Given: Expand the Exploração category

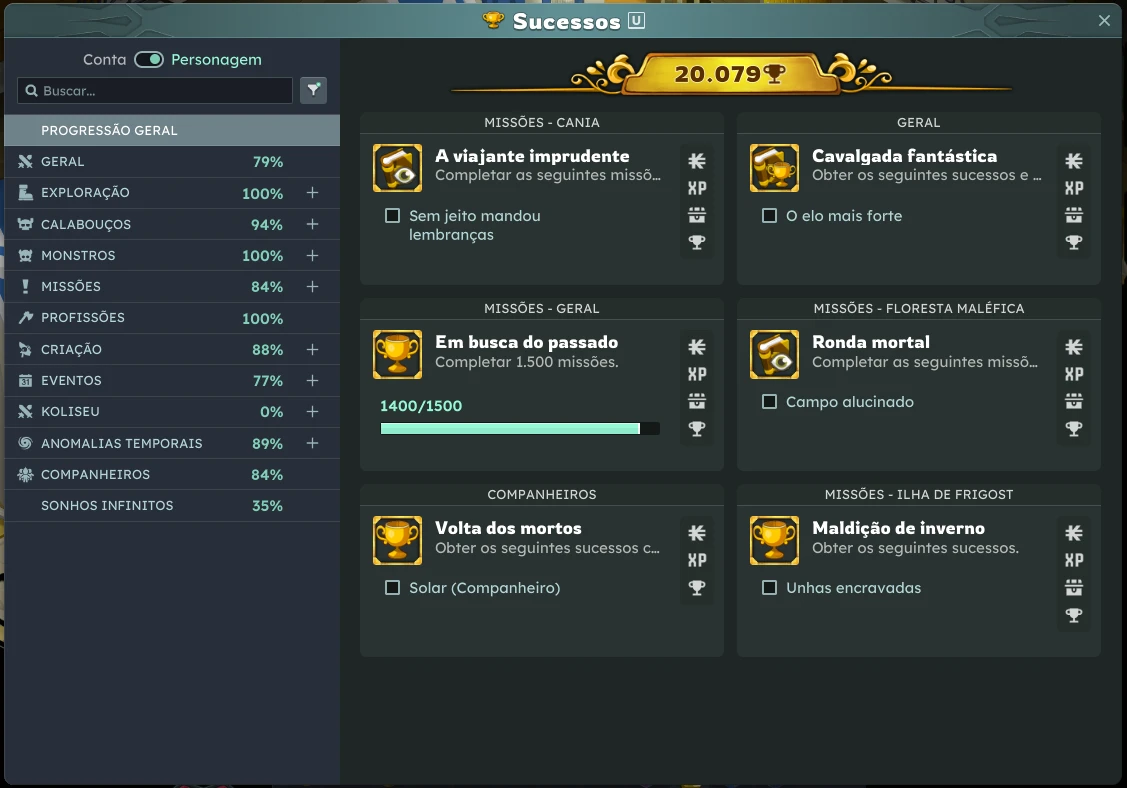Looking at the screenshot, I should 312,193.
